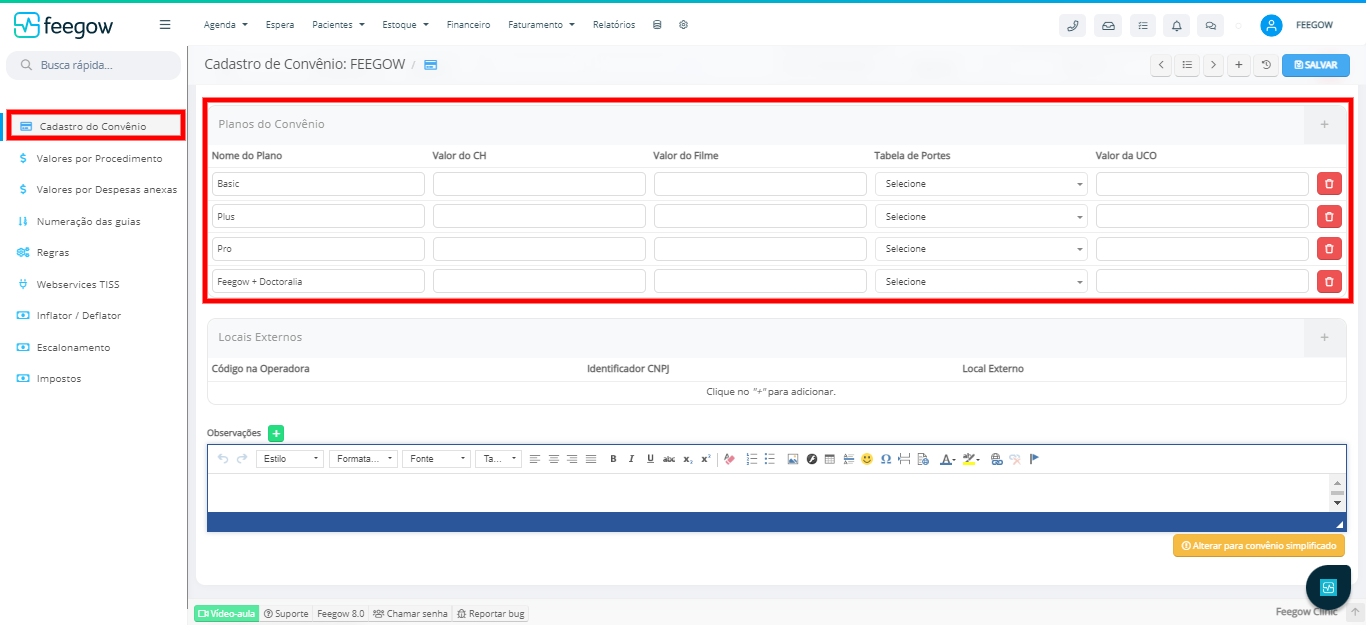Undo last edit in Observações editor

[223, 459]
